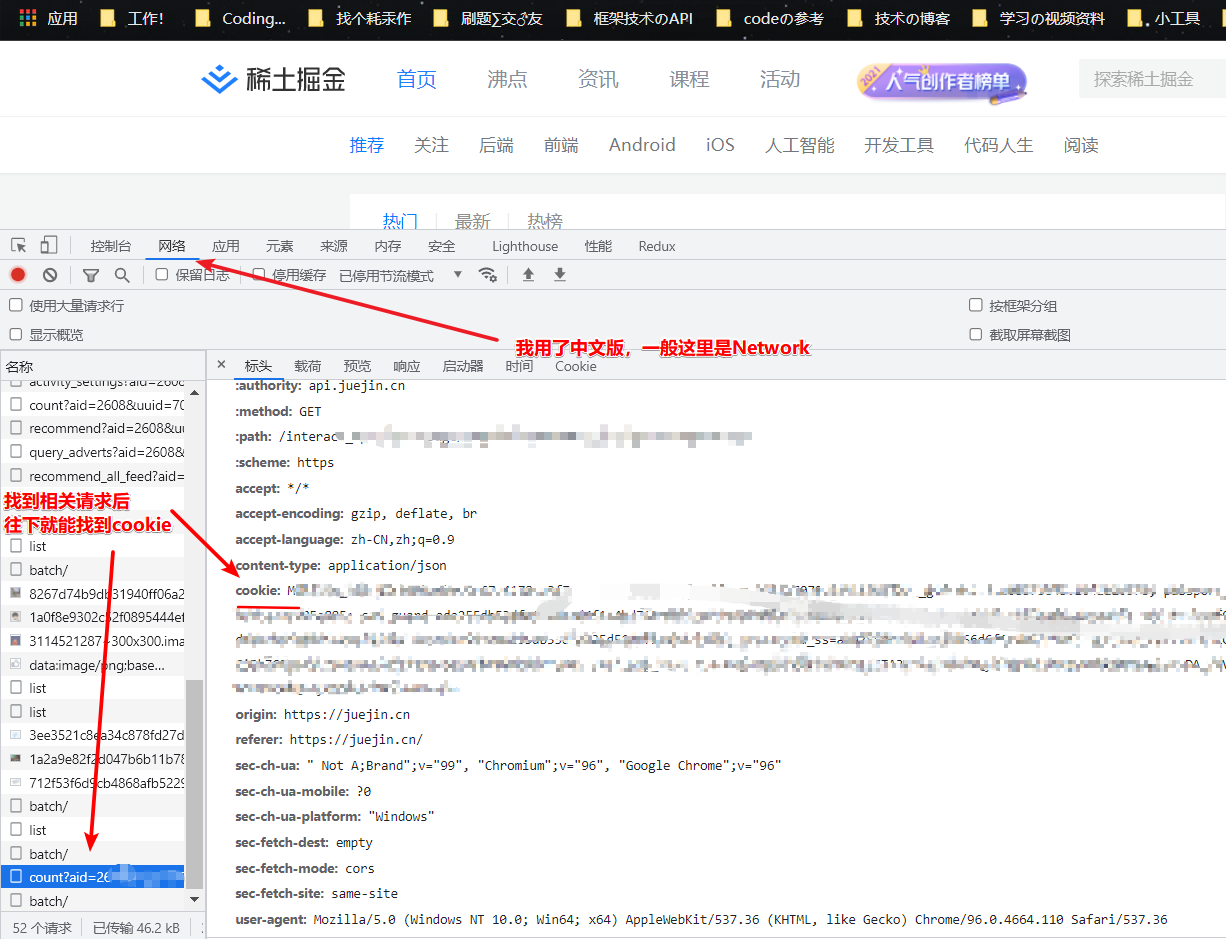The width and height of the screenshot is (1226, 939).
Task: Stop recording network log with red button
Action: click(x=18, y=275)
